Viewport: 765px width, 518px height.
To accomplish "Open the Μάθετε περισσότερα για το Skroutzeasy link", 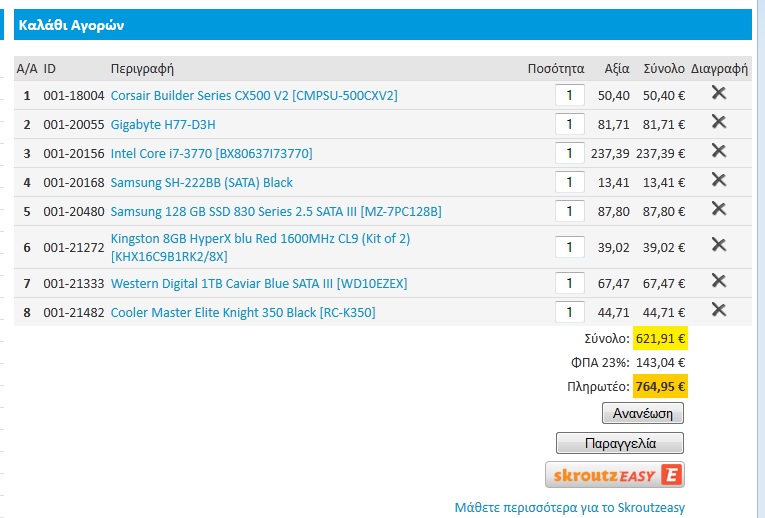I will 569,508.
